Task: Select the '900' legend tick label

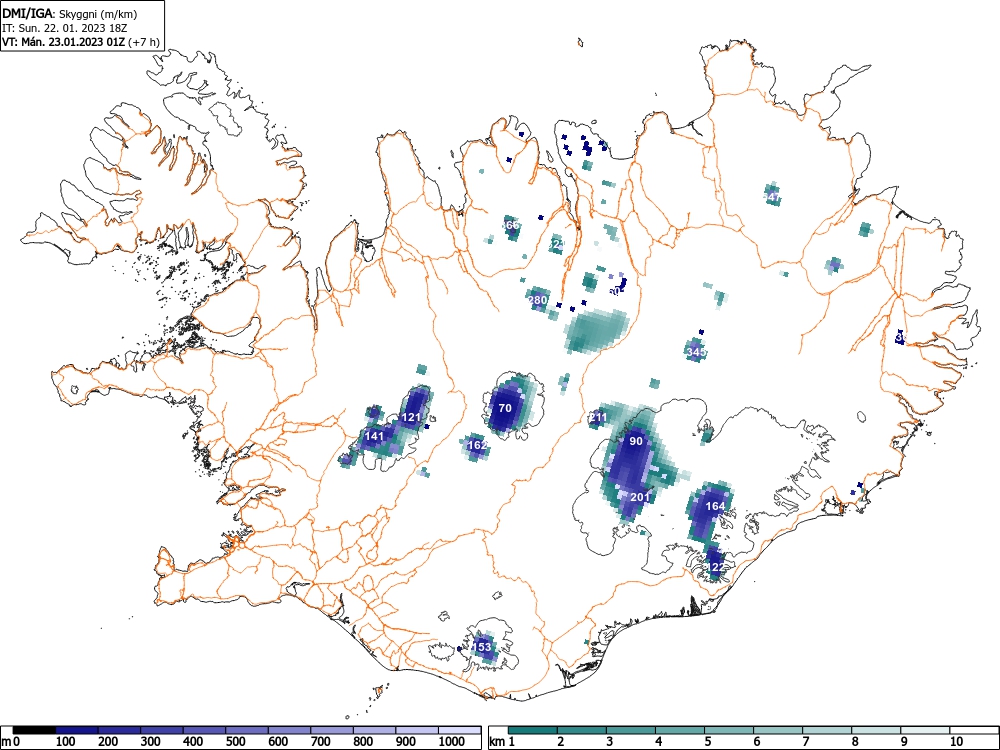Action: tap(406, 742)
